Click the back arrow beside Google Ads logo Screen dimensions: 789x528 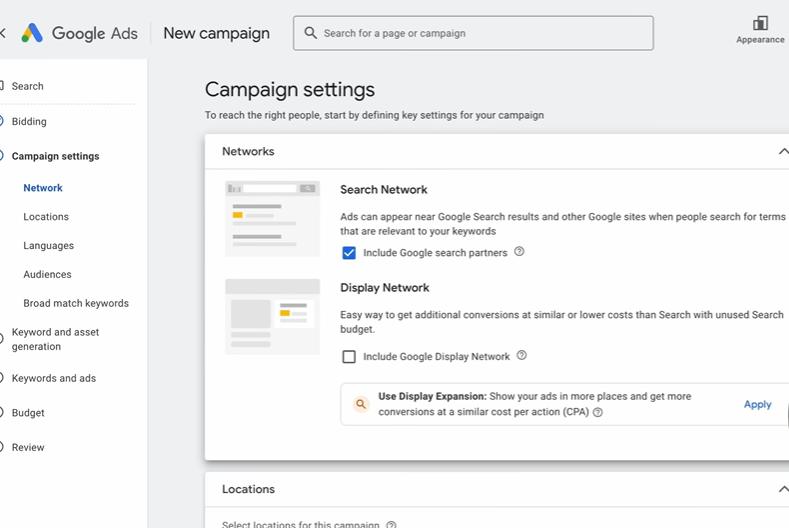pyautogui.click(x=3, y=33)
